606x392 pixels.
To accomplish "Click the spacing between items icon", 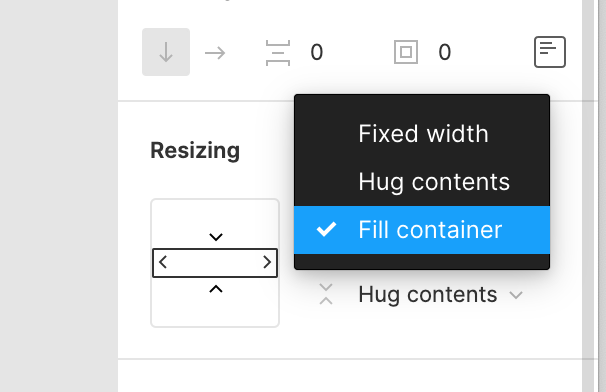I will (277, 53).
